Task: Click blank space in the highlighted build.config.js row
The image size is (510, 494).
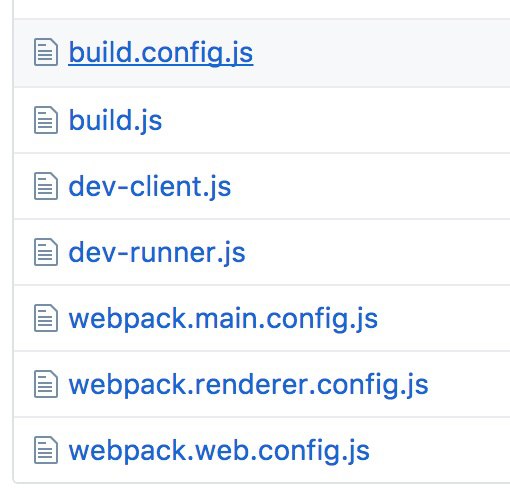Action: [x=380, y=53]
